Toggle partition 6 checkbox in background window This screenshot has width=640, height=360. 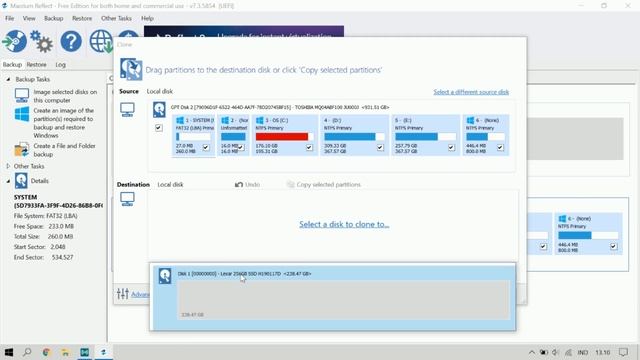pyautogui.click(x=613, y=246)
